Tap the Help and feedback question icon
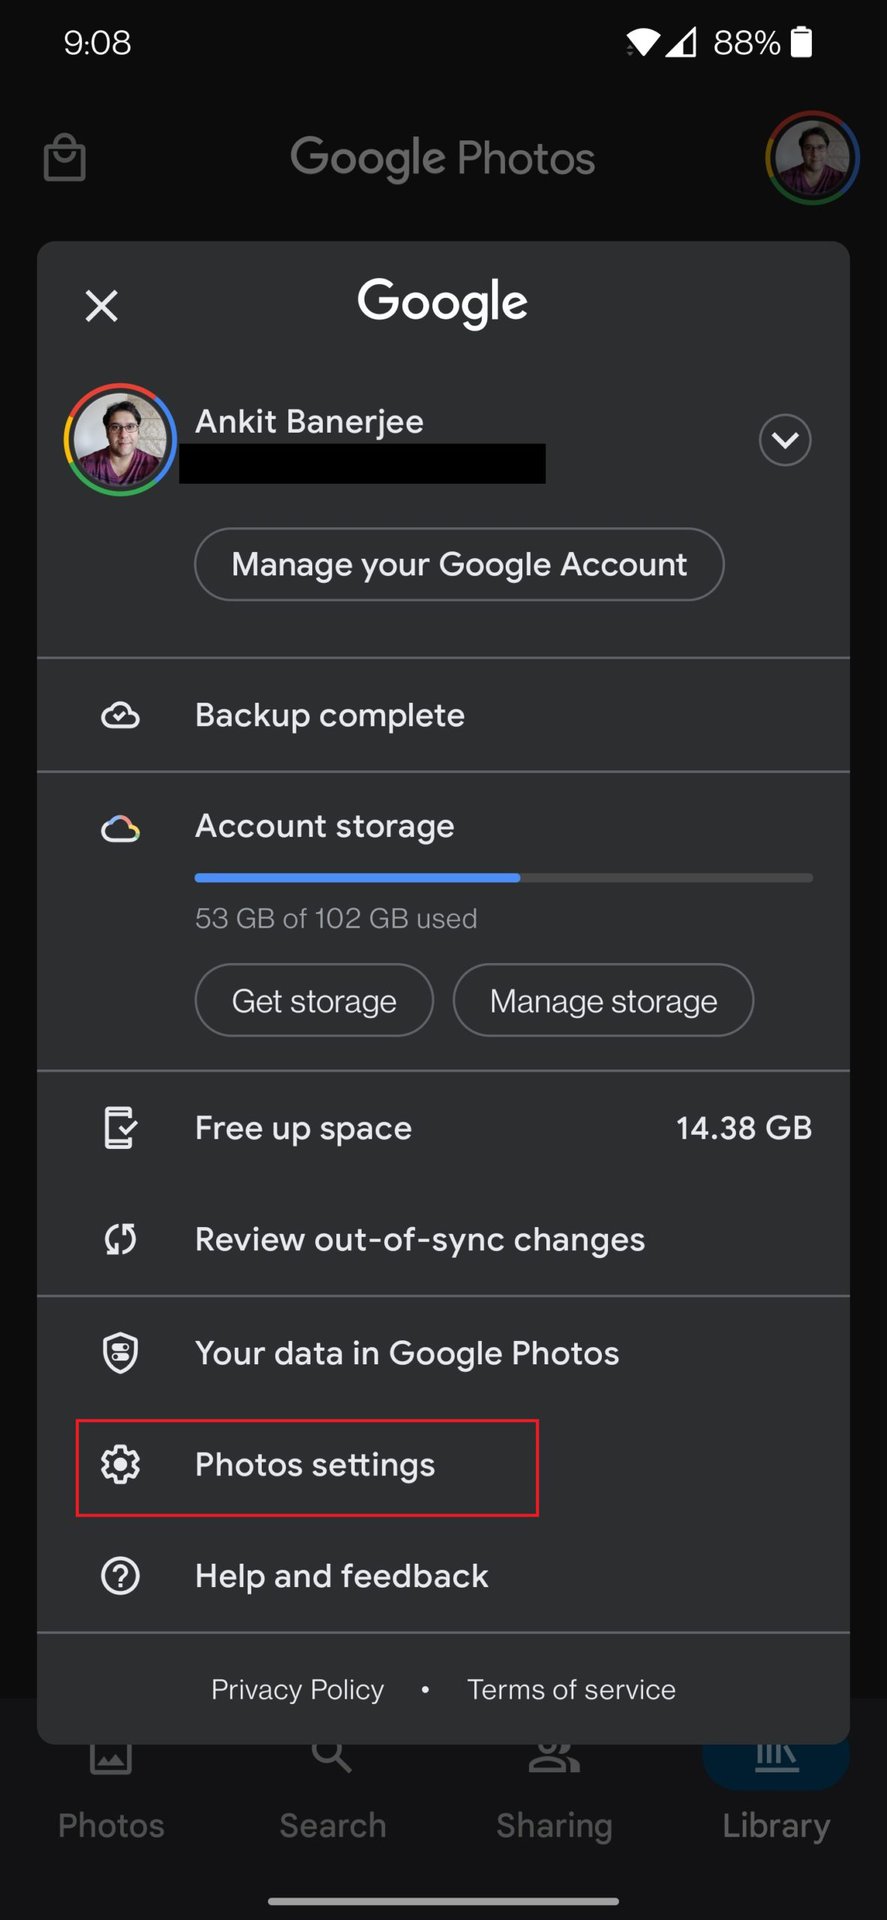Viewport: 887px width, 1920px height. coord(120,1576)
